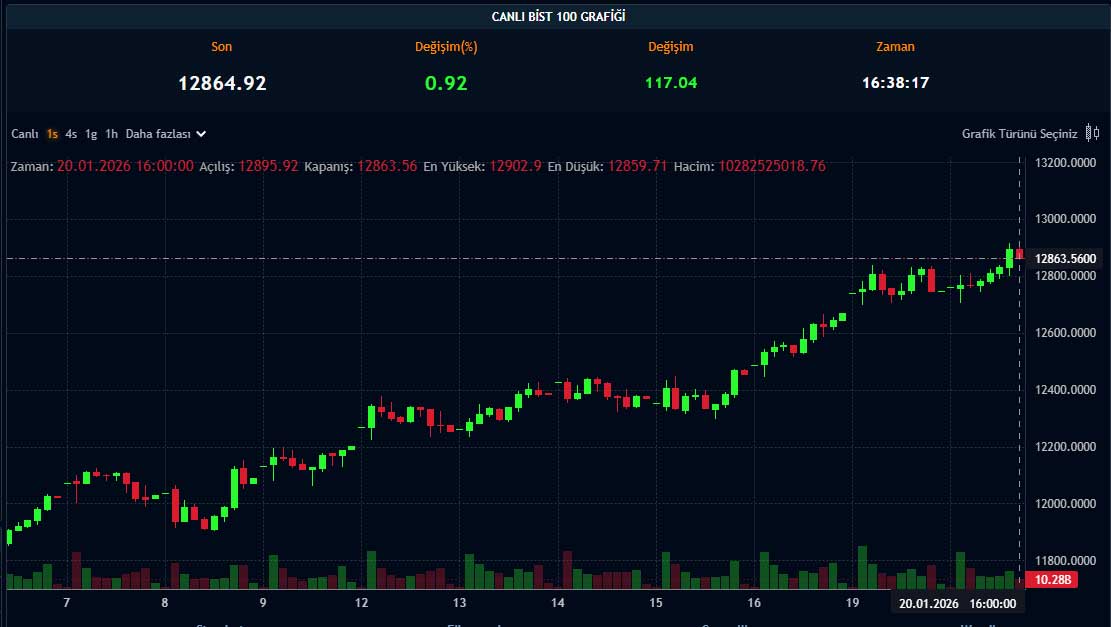
Task: Click the Son value 12864.92
Action: (x=222, y=83)
